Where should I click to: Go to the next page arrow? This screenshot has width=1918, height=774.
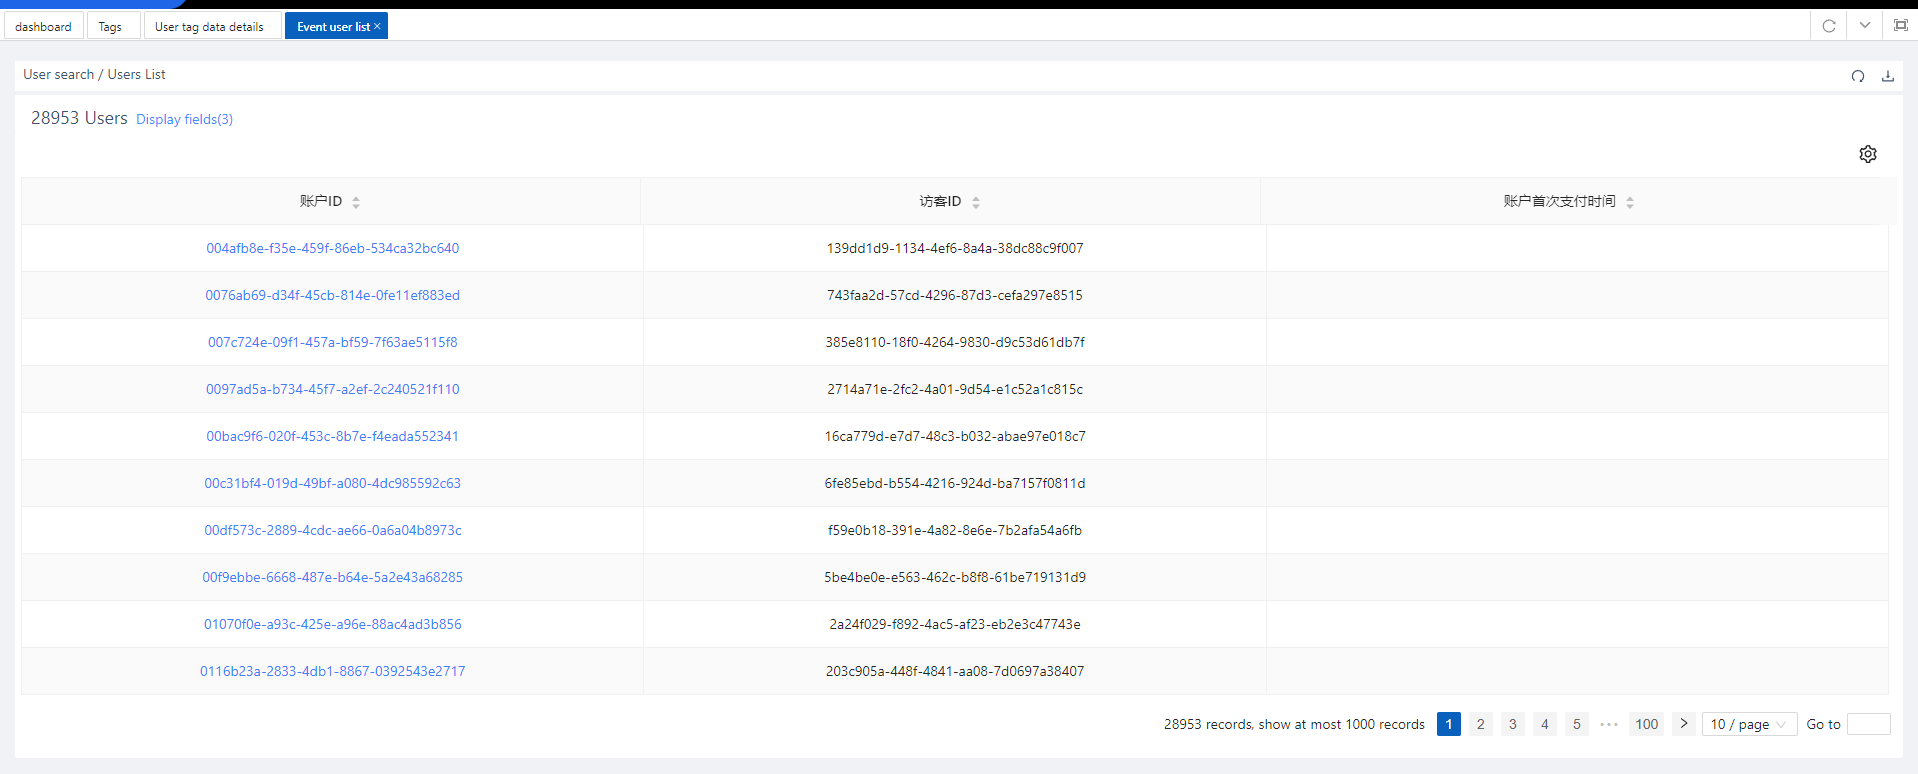1684,724
